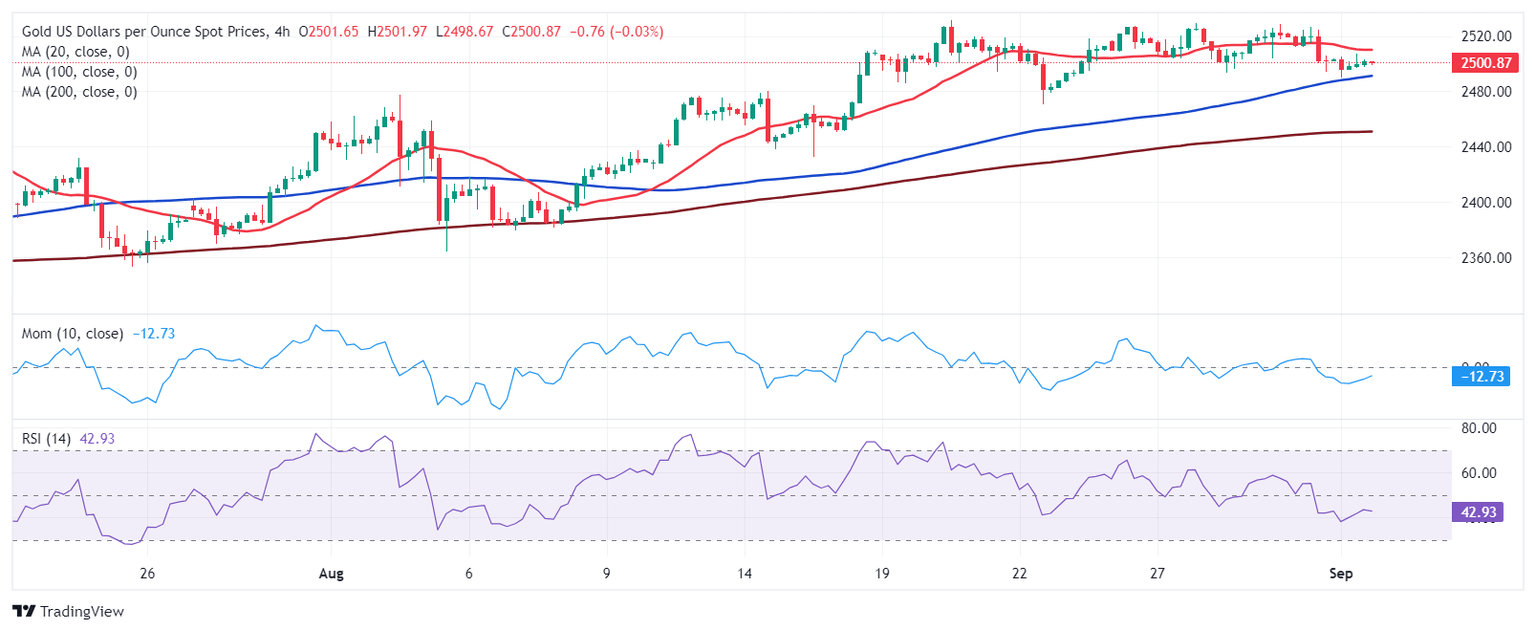Select the MA (100, close, 0) indicator legend
Screen dimensions: 1536x632
(79, 72)
